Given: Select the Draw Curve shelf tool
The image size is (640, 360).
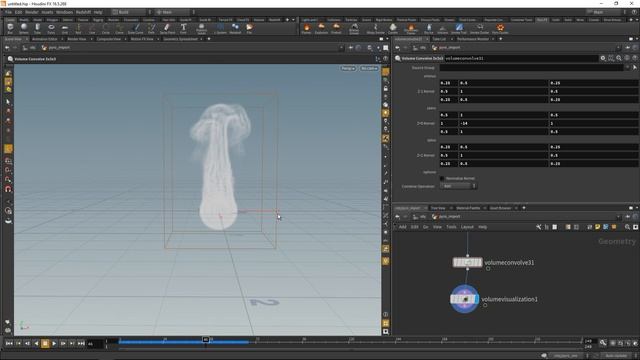Looking at the screenshot, I should 136,29.
